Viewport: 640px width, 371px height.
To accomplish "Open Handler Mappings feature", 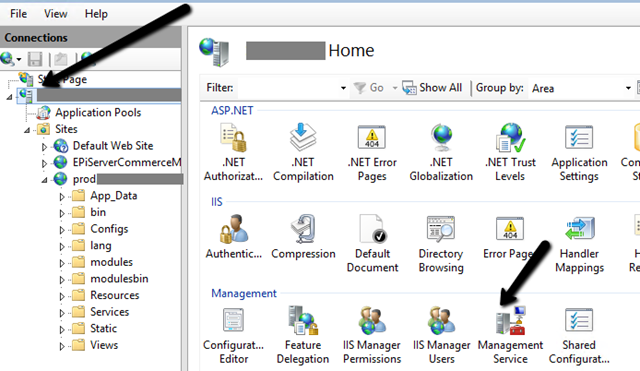I will [579, 244].
